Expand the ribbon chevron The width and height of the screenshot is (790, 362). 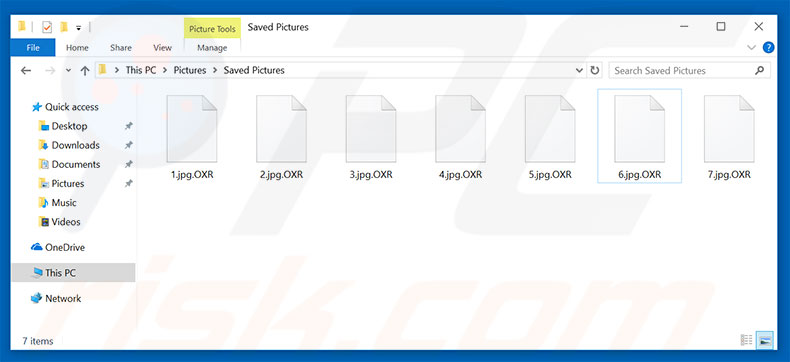point(752,48)
